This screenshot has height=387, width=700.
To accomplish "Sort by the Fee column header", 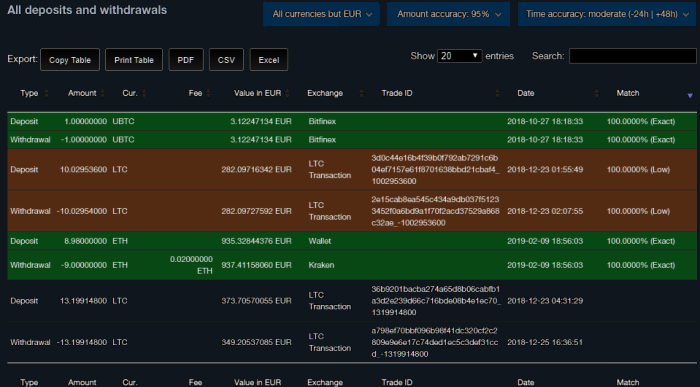I will [195, 93].
